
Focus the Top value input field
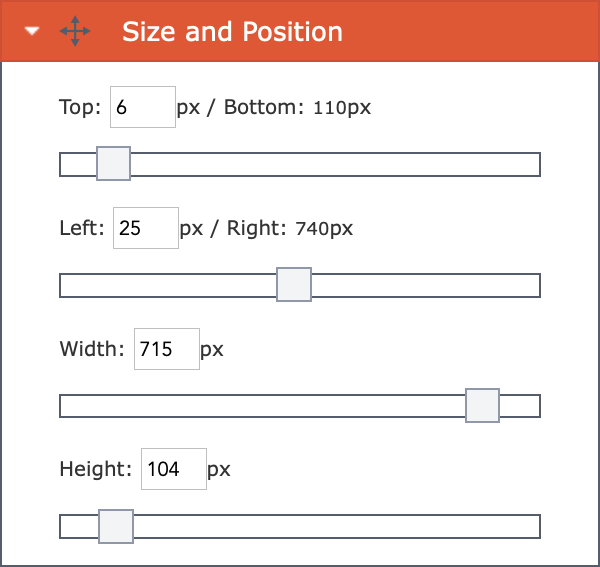click(143, 107)
